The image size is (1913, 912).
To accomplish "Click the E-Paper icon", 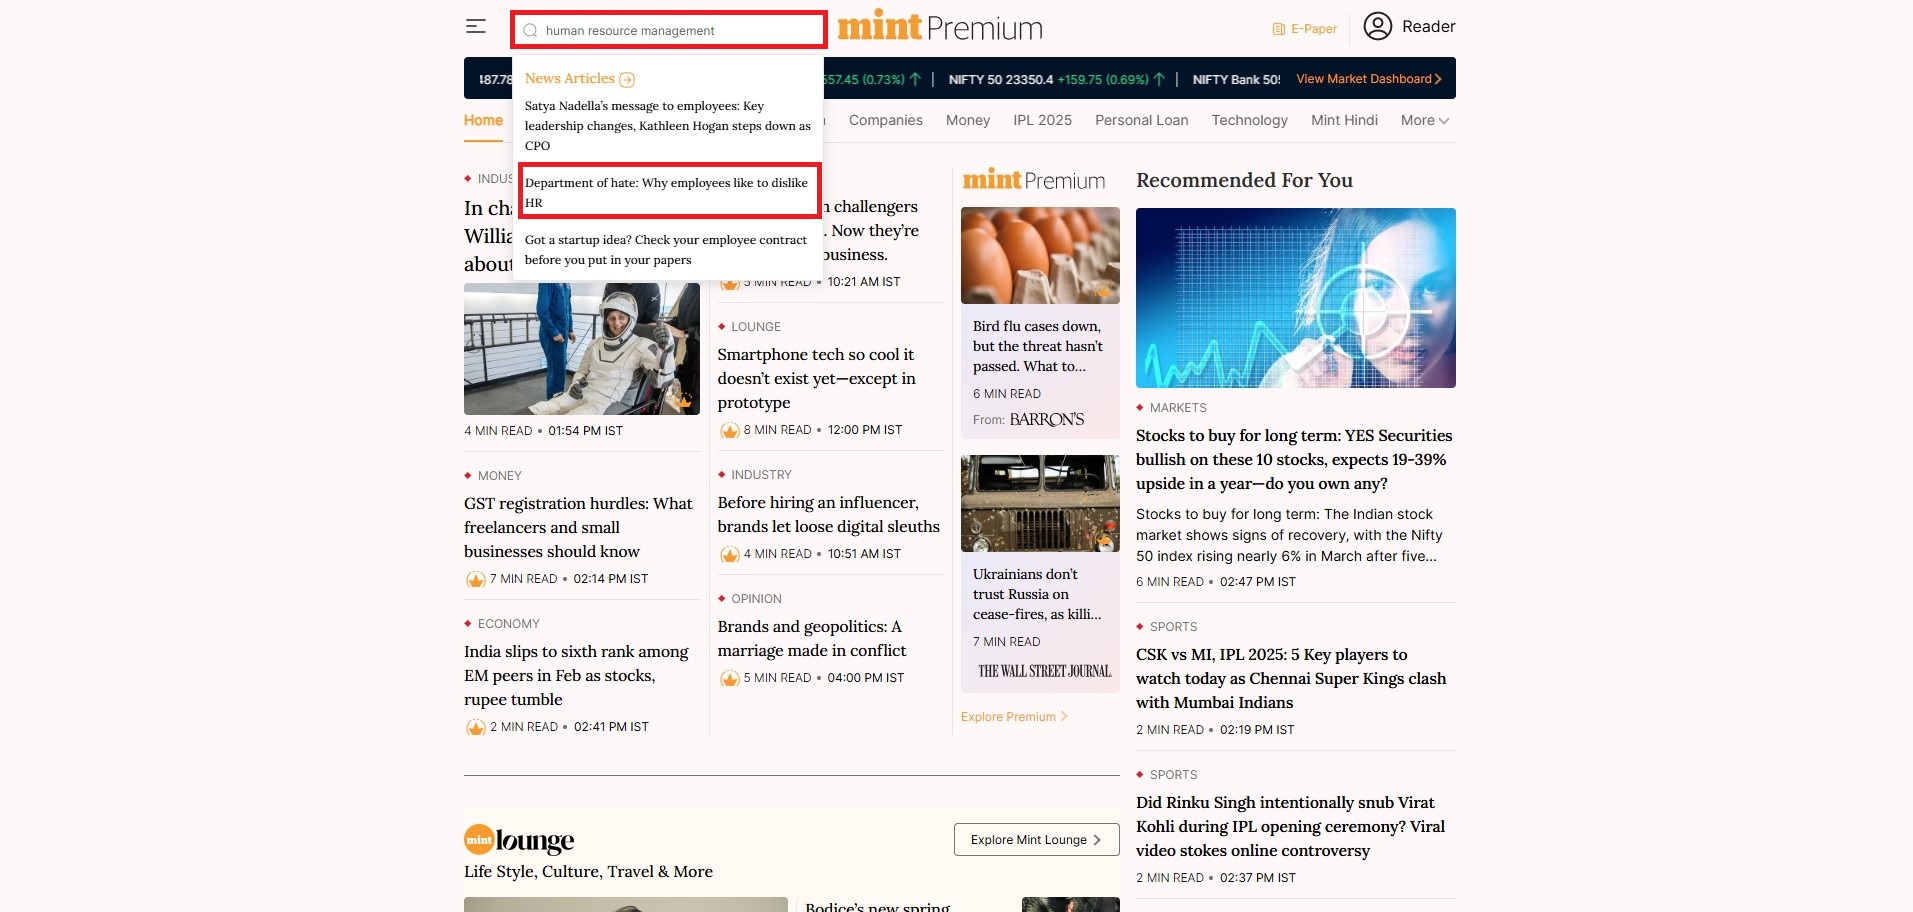I will pyautogui.click(x=1278, y=29).
